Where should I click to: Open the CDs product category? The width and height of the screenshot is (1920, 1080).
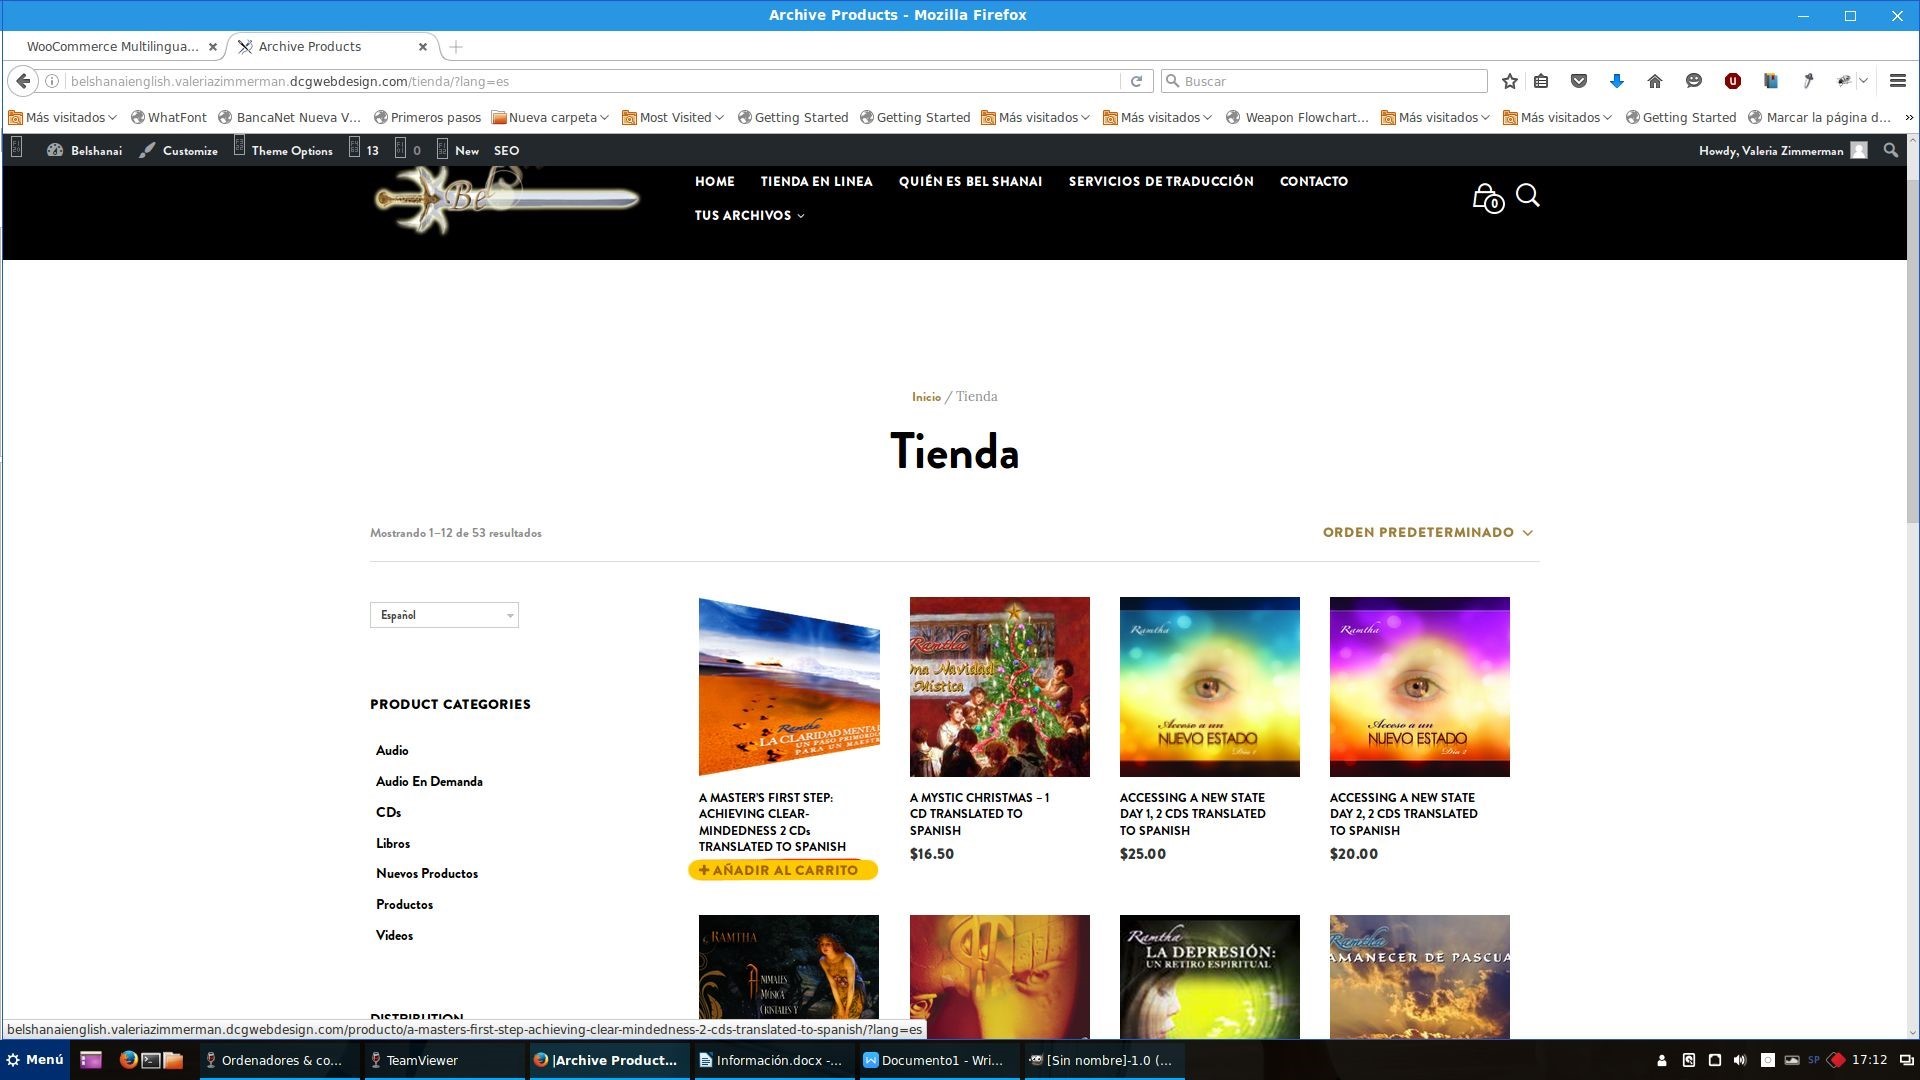(x=388, y=812)
